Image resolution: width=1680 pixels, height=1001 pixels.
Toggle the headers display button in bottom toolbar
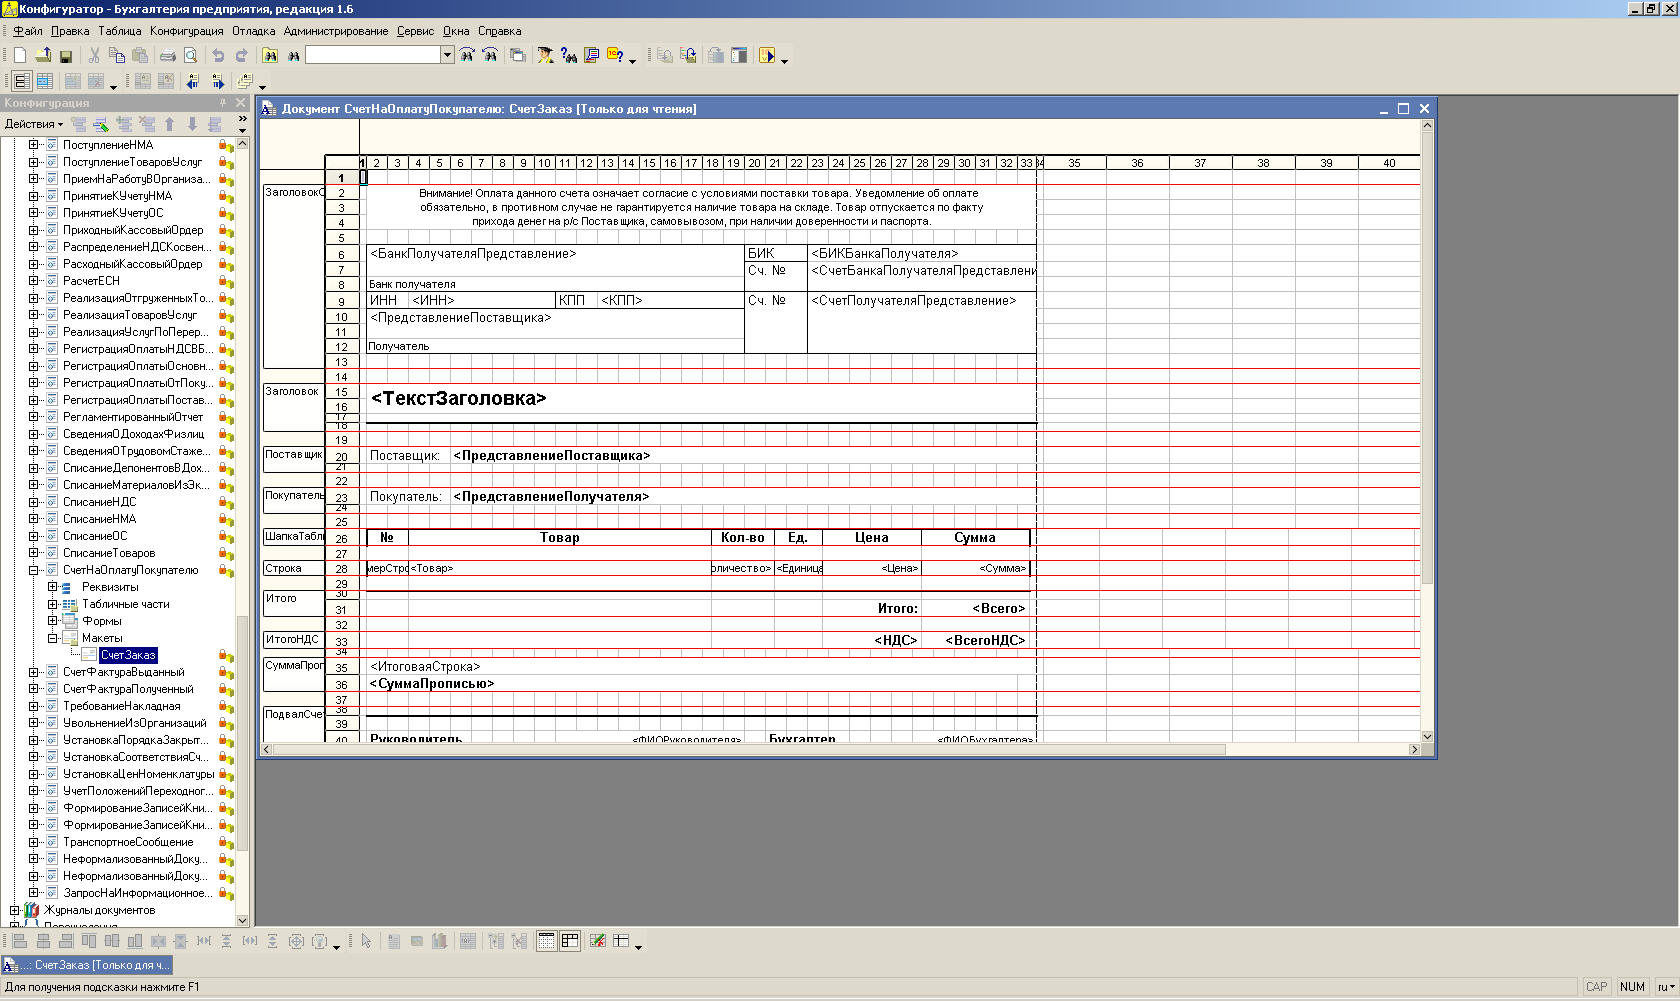tap(570, 941)
